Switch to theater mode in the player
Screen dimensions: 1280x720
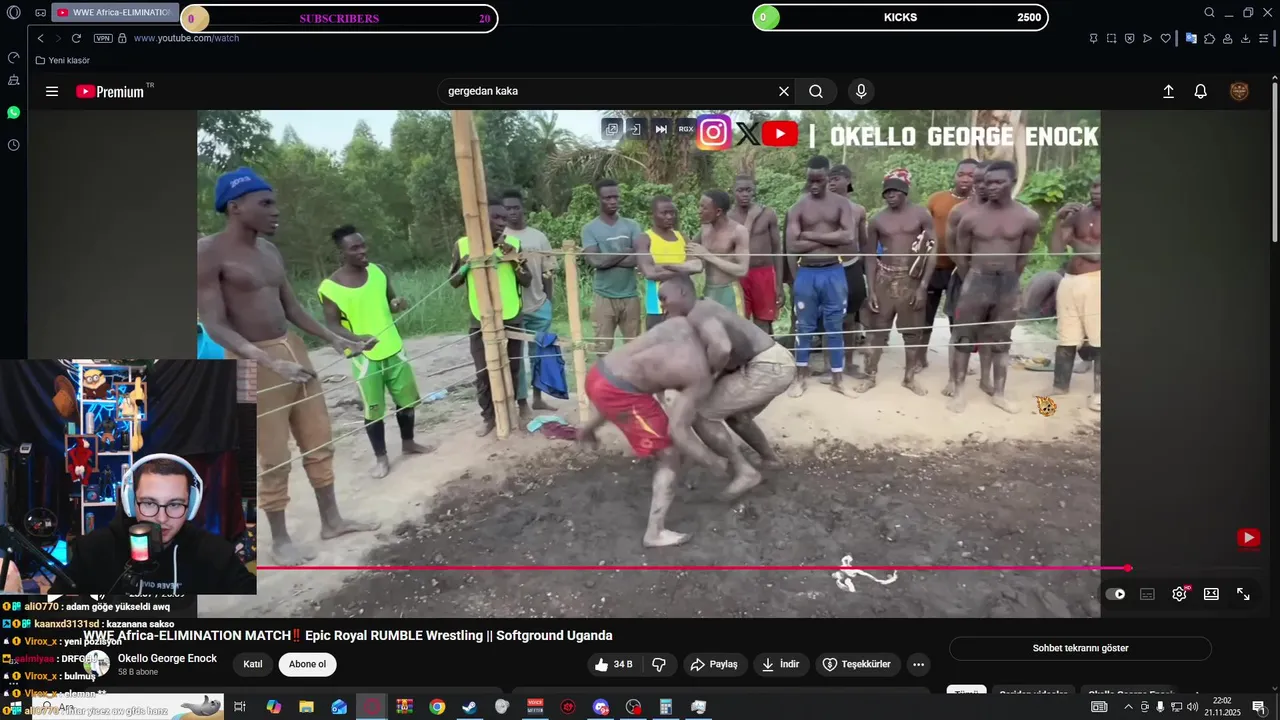1211,594
